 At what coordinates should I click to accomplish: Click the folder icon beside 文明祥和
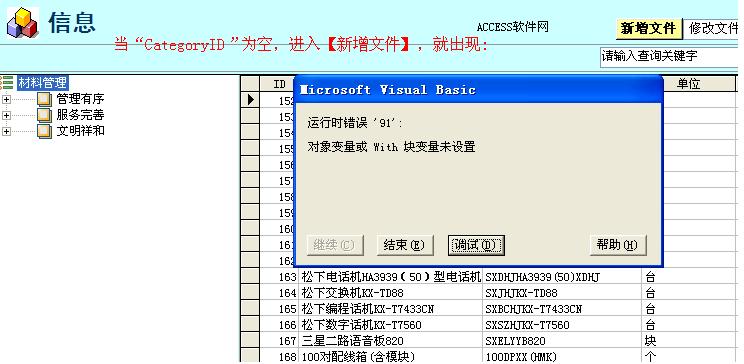coord(44,131)
